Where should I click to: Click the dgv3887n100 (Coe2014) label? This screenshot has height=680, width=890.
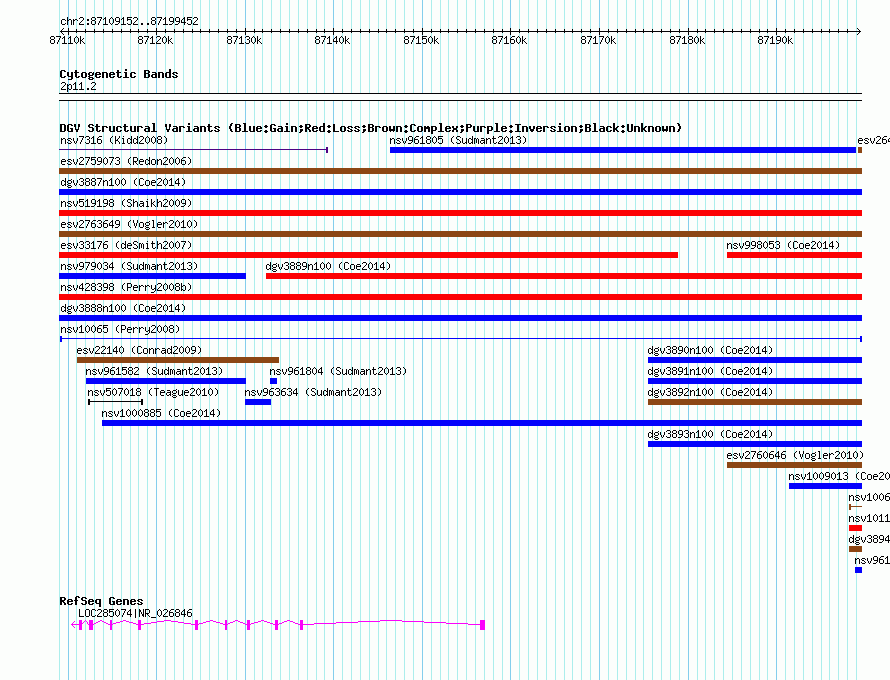pos(123,182)
